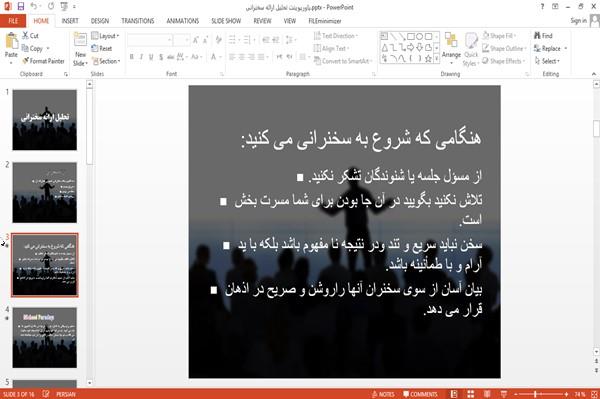600x399 pixels.
Task: Click the Format Painter brush
Action: click(43, 61)
